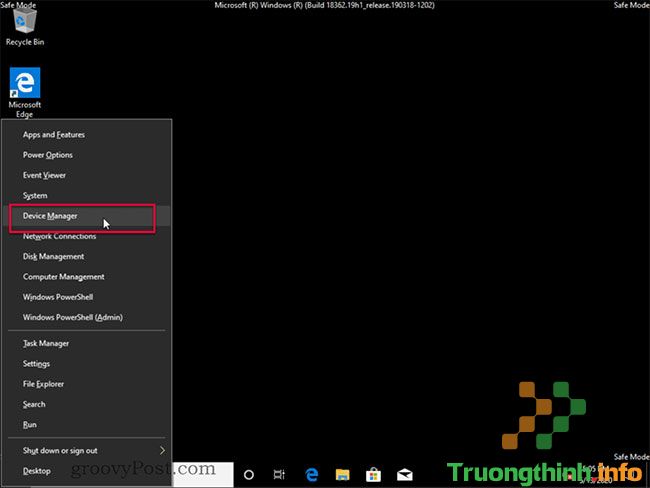Open Task Manager from the menu
650x488 pixels.
click(x=87, y=344)
